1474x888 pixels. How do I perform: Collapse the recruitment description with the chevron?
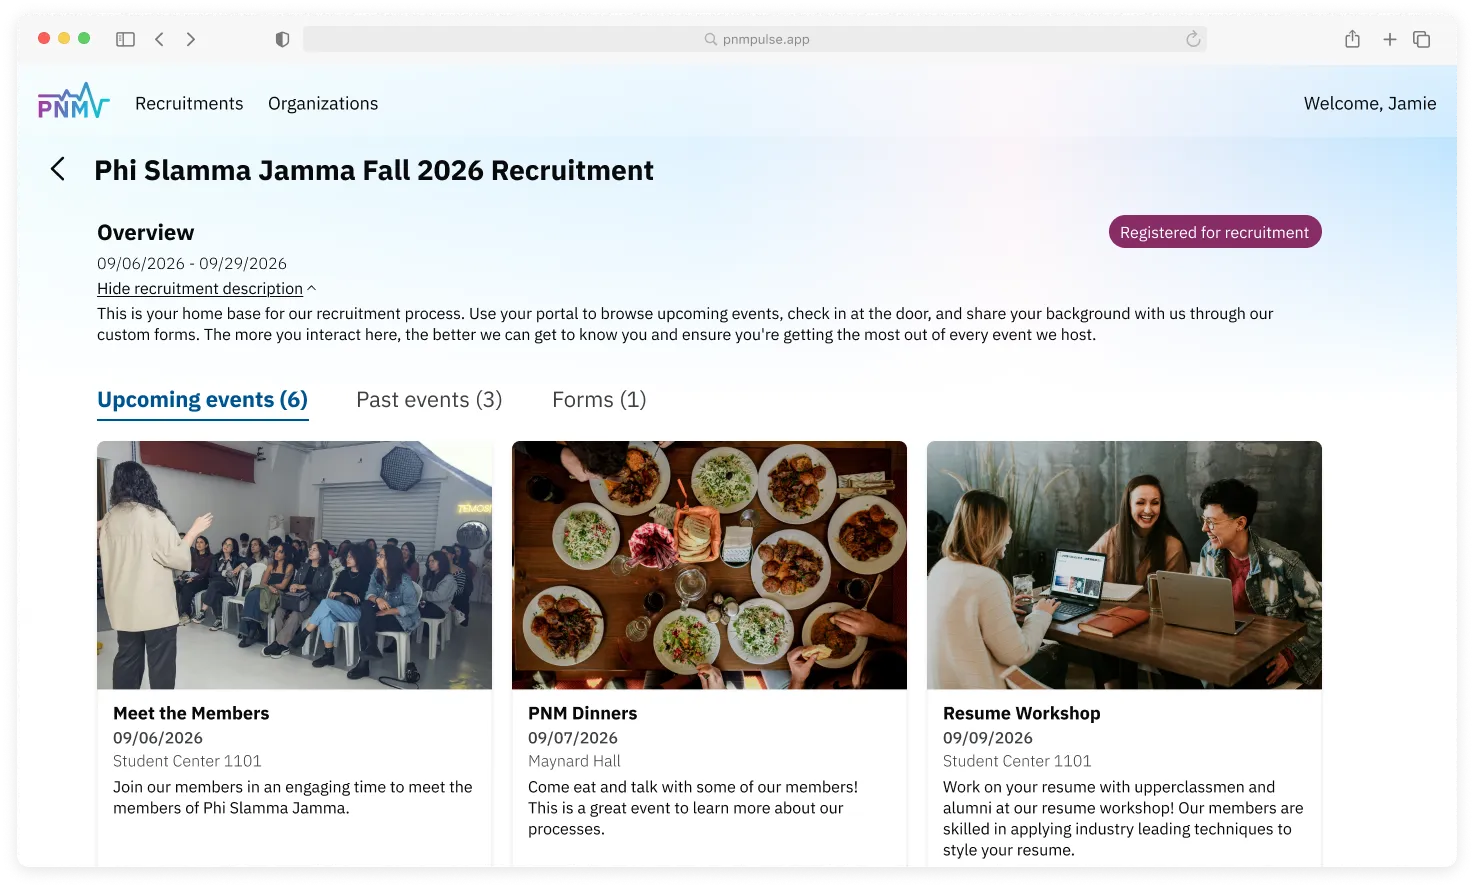point(311,287)
